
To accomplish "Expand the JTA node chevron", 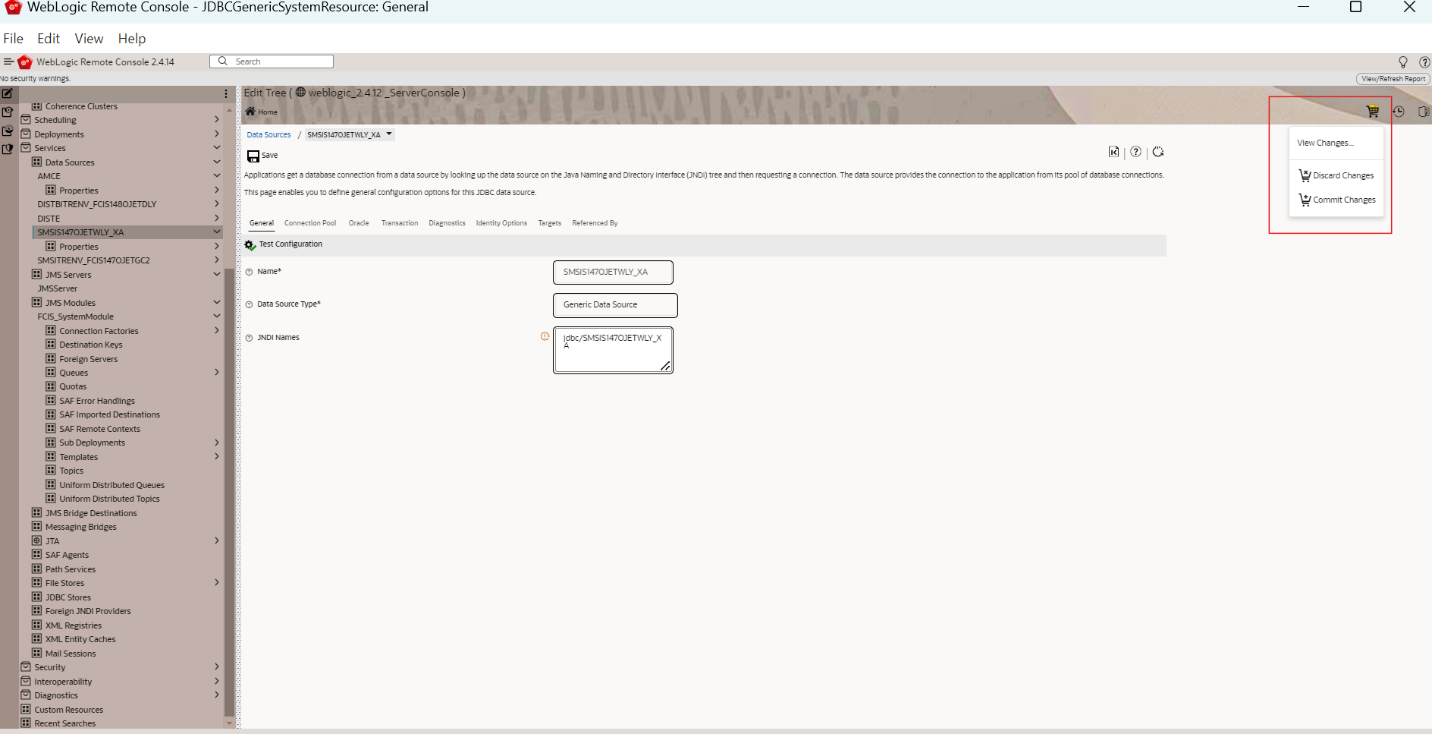I will tap(217, 541).
